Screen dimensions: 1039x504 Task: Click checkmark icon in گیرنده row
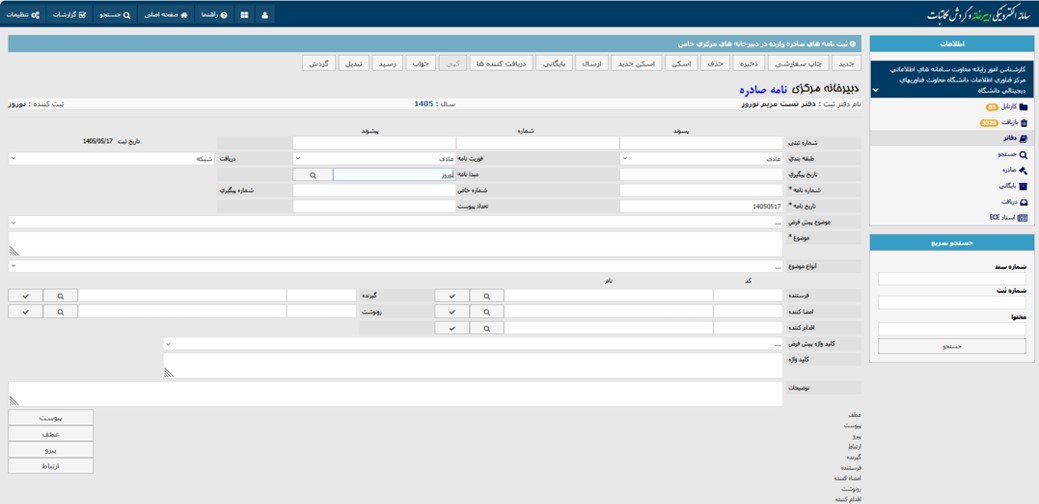(x=26, y=295)
